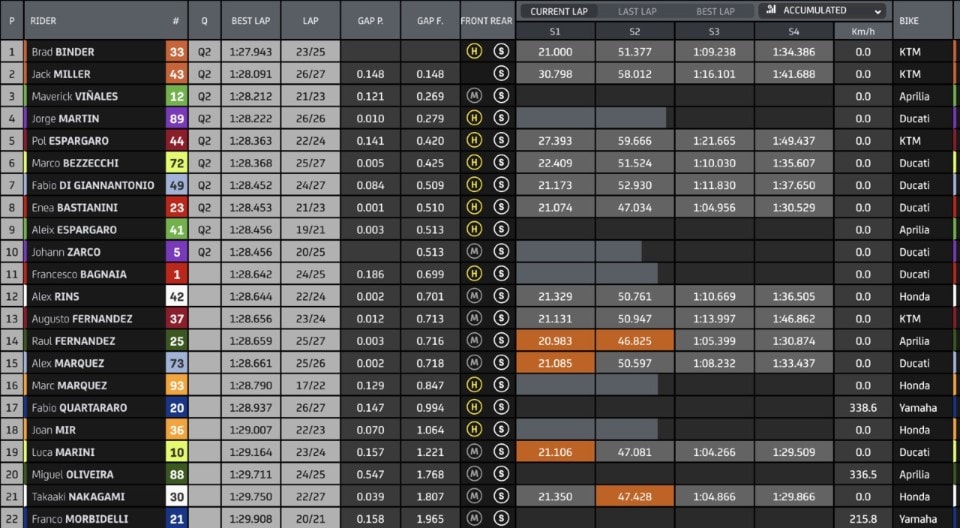The width and height of the screenshot is (960, 528).
Task: Click Enea Bastianini's hard front tyre icon
Action: coord(474,207)
